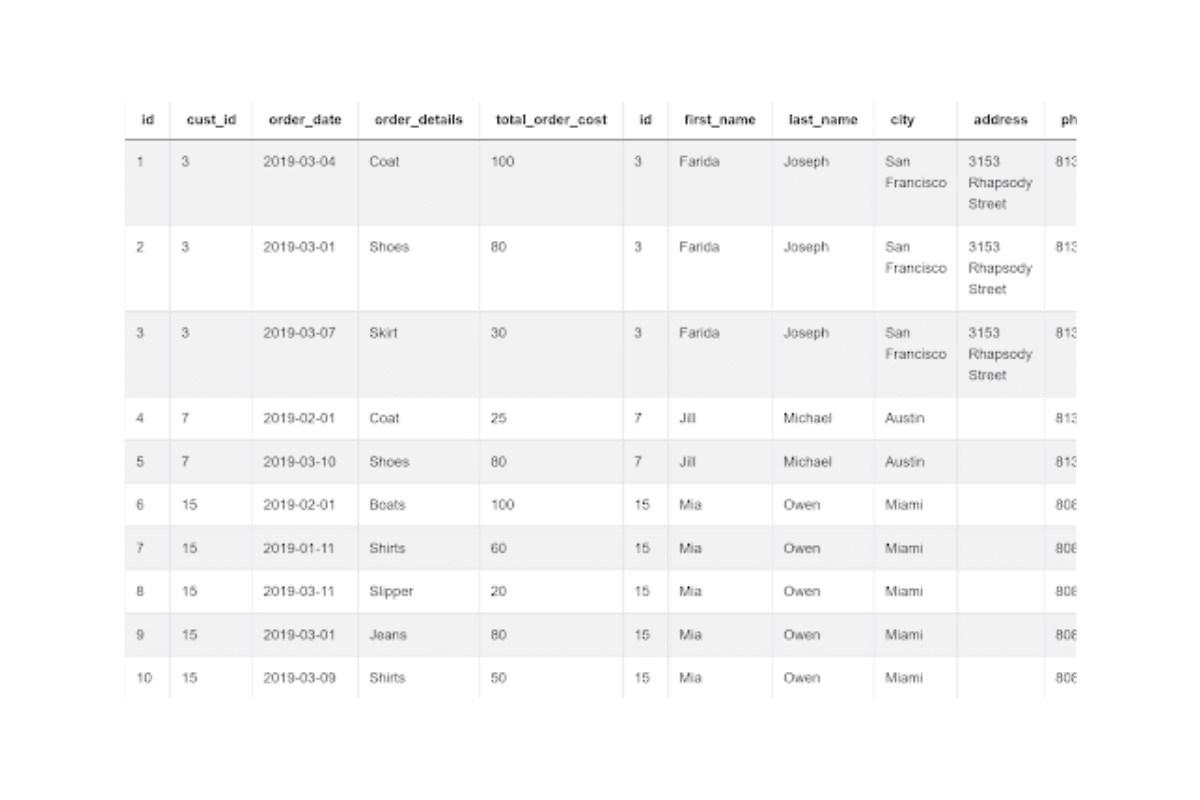Click the order date cell 2019-03-04
1200x800 pixels.
[x=300, y=161]
